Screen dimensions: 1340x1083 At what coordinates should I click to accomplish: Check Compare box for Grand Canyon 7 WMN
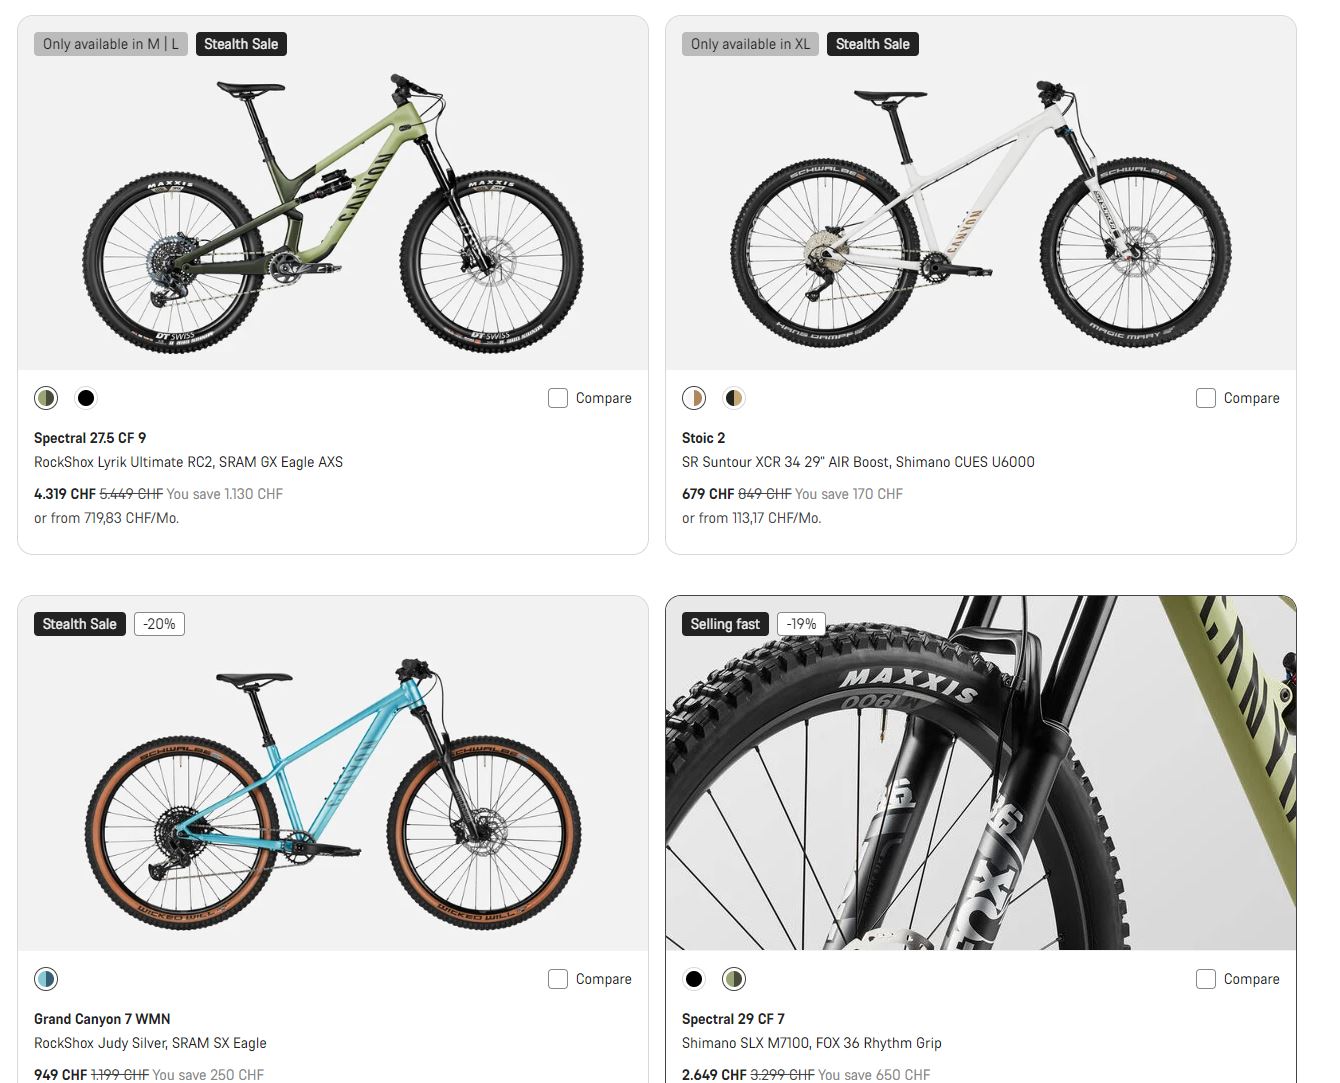(558, 979)
